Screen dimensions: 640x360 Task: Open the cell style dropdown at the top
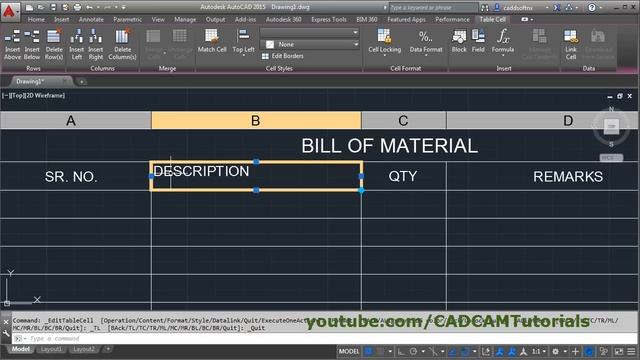[310, 32]
